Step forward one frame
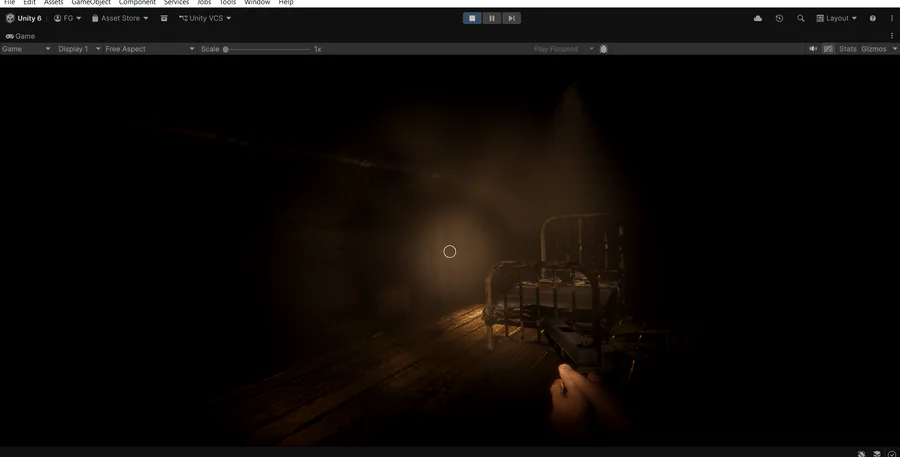This screenshot has width=900, height=457. (511, 18)
